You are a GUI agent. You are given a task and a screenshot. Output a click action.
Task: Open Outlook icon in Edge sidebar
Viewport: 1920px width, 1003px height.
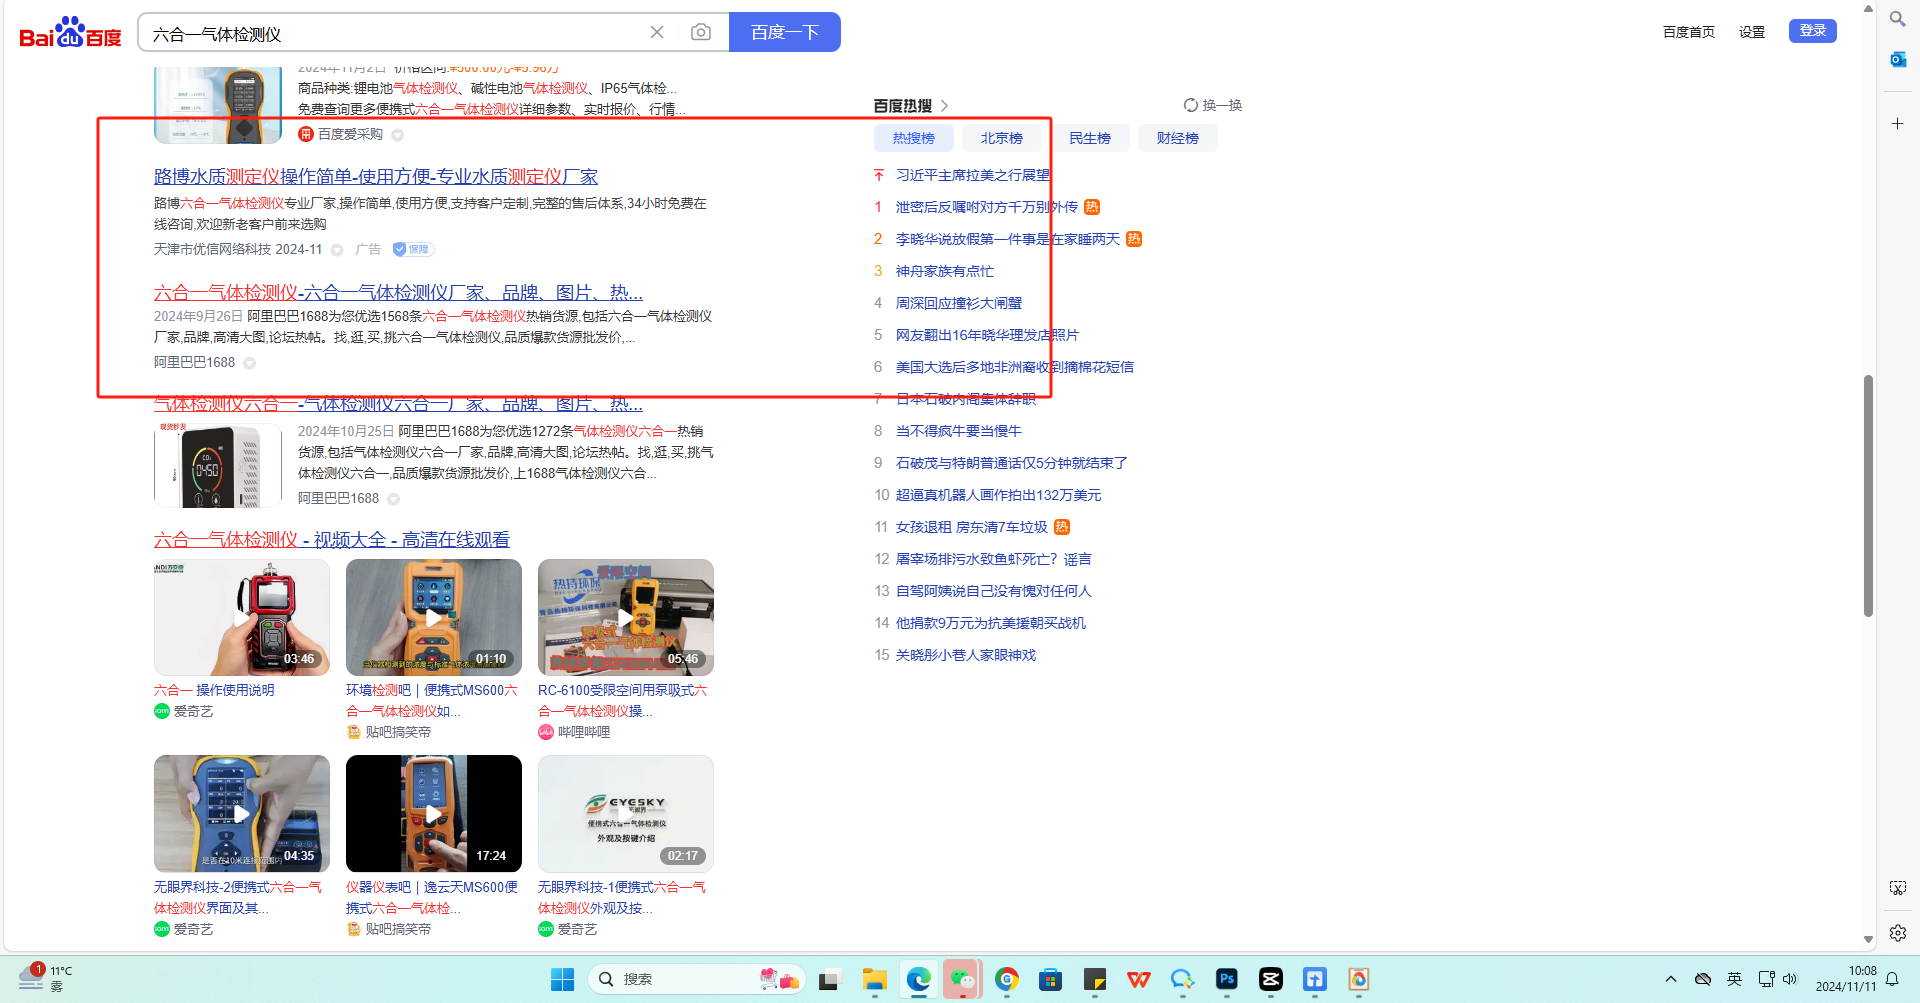1897,60
